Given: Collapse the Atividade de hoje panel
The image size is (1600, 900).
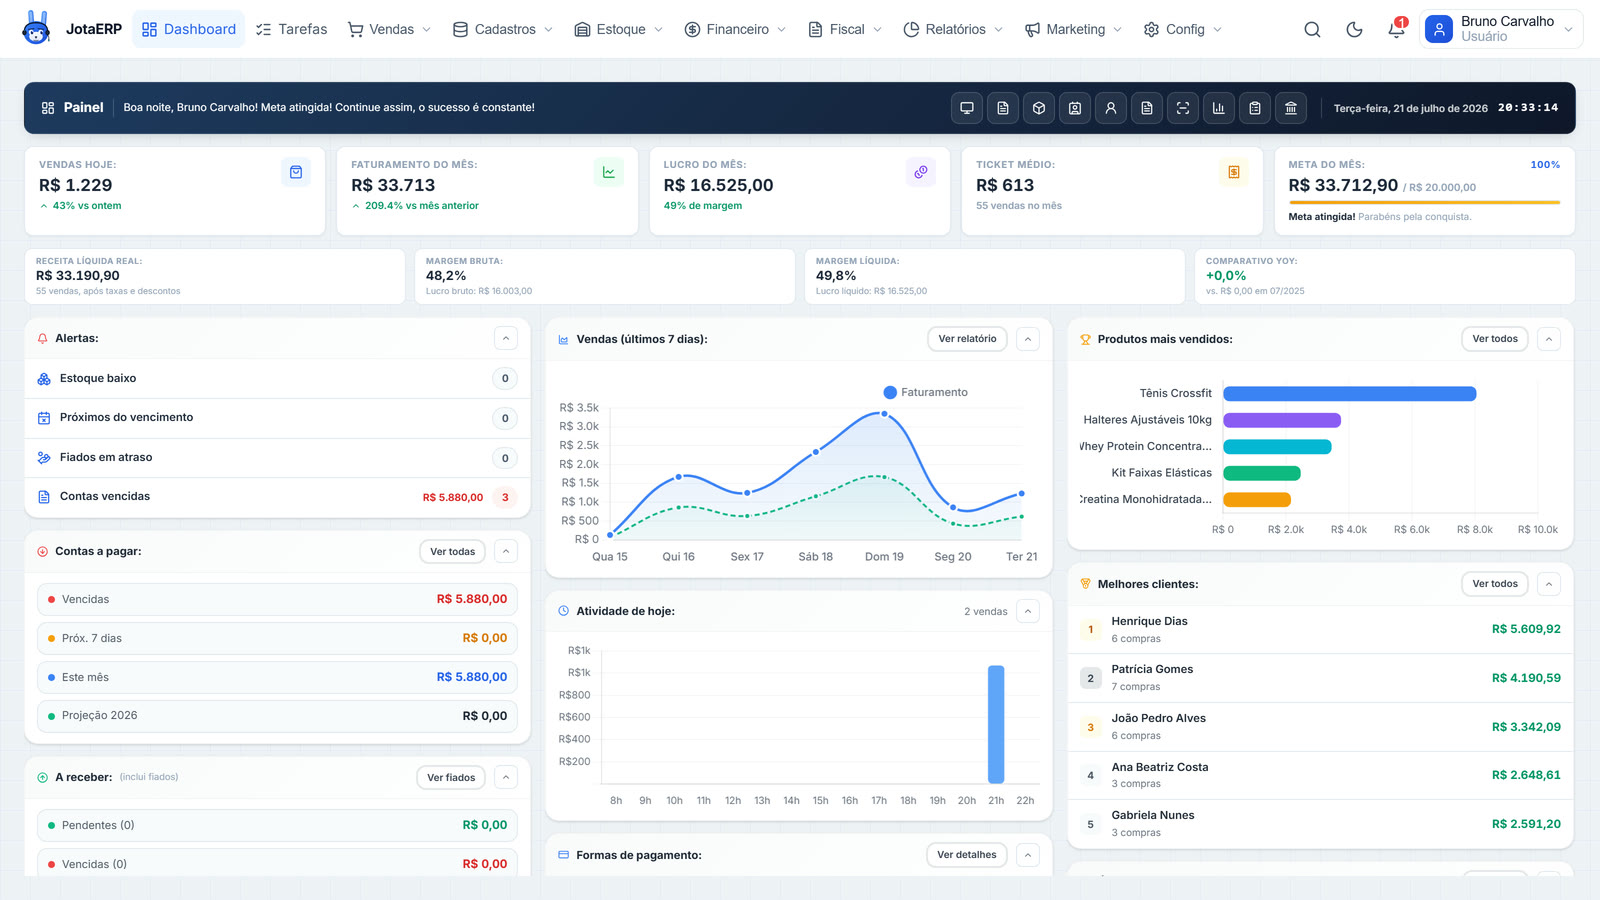Looking at the screenshot, I should [1028, 612].
